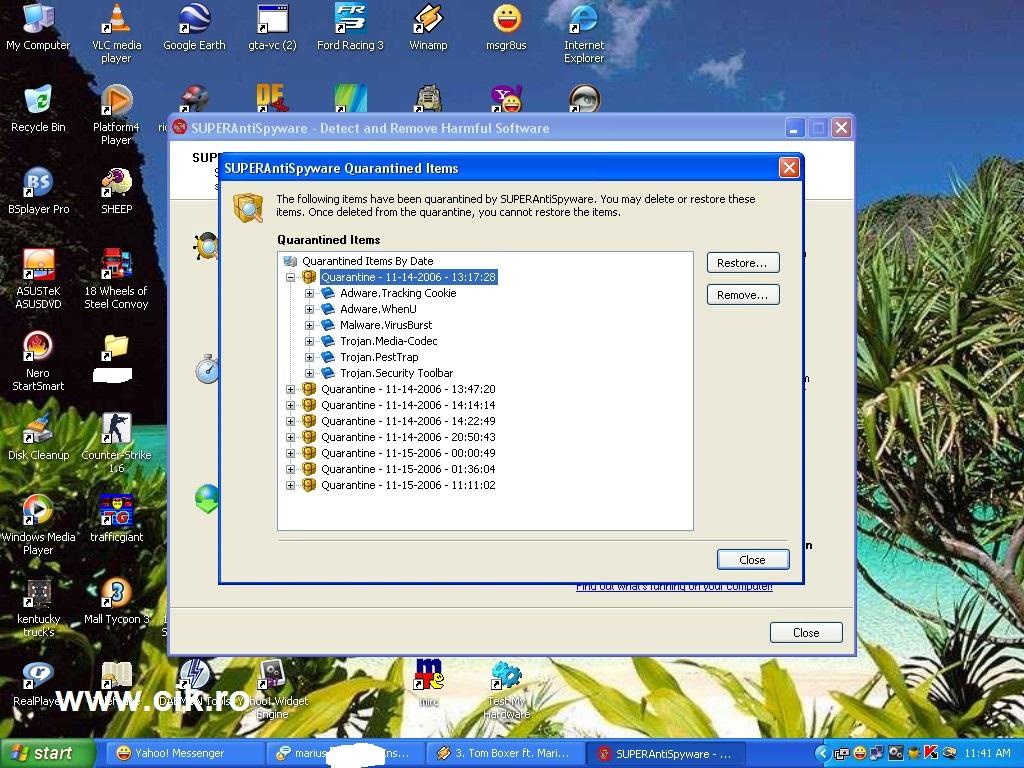This screenshot has height=768, width=1024.
Task: Select the SHEEP desktop icon
Action: [x=116, y=191]
